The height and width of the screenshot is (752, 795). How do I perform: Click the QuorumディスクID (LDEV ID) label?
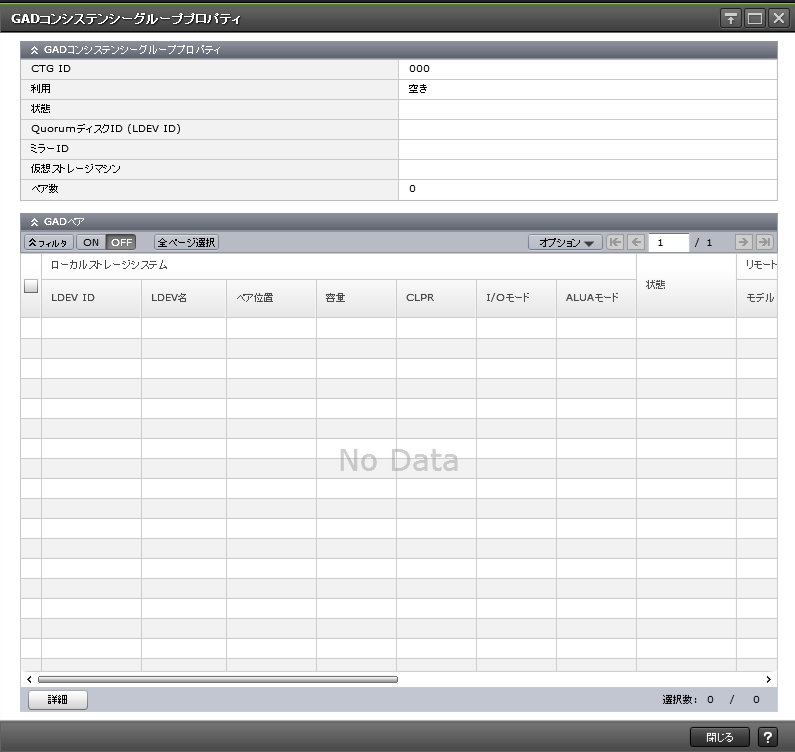(106, 129)
